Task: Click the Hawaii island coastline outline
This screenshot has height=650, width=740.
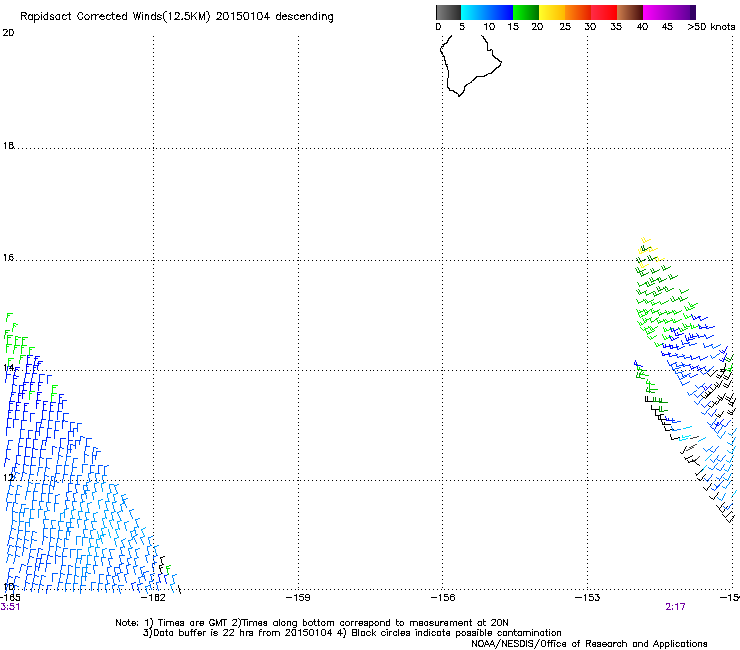Action: [471, 65]
